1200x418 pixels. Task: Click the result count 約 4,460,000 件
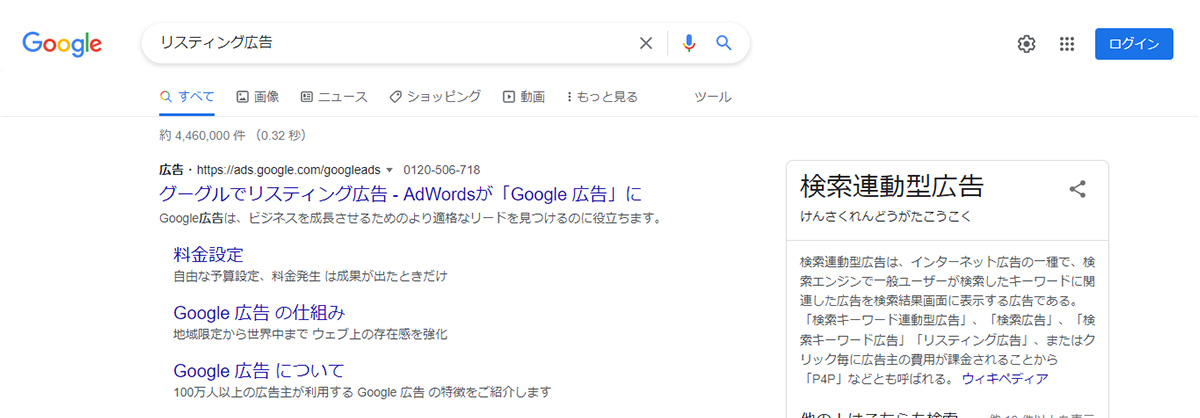(202, 135)
